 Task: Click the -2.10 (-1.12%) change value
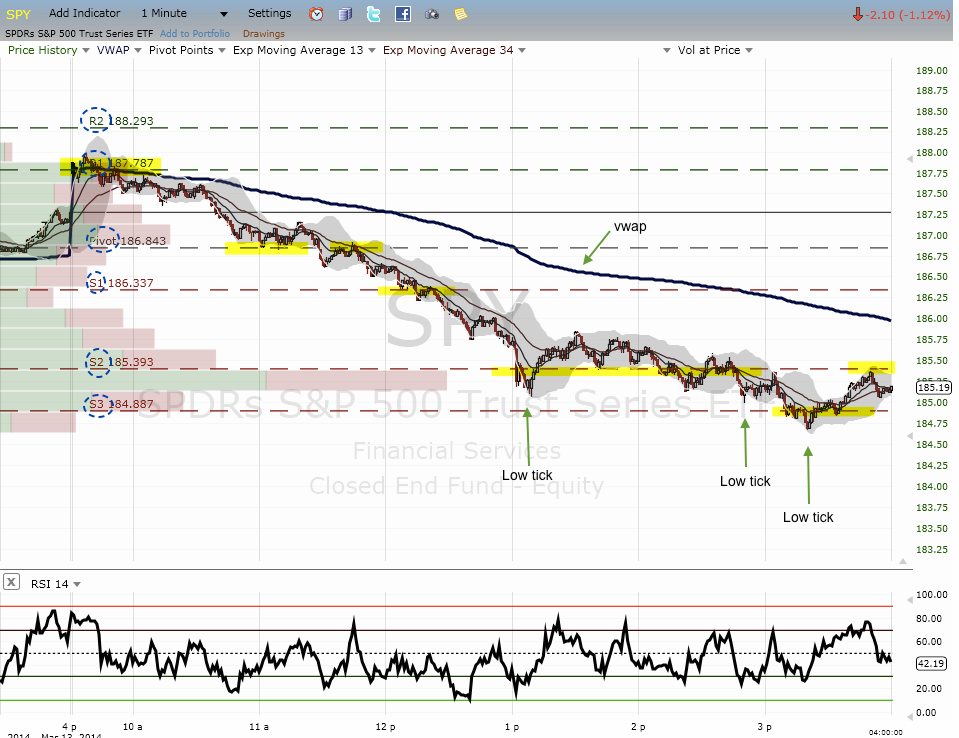click(x=907, y=15)
